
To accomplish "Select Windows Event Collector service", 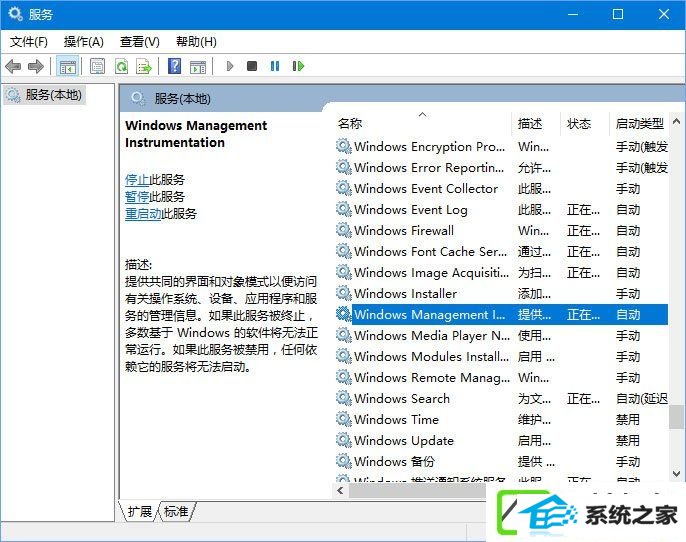I will click(x=501, y=188).
